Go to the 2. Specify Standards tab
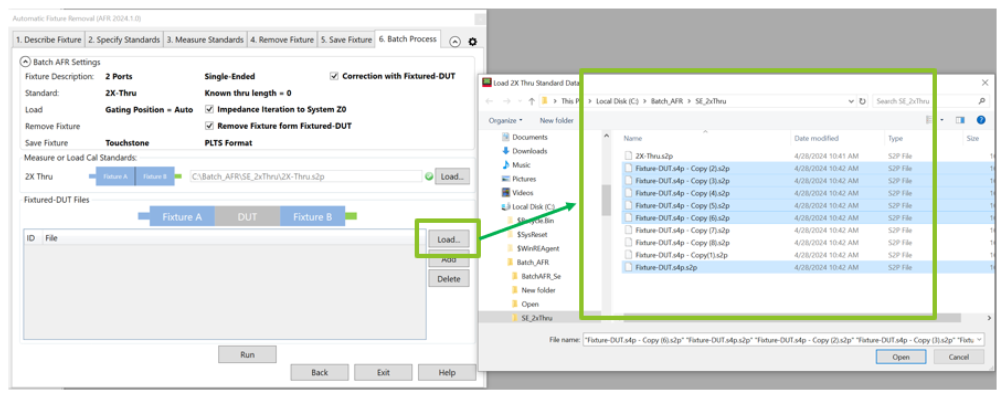 pos(124,40)
